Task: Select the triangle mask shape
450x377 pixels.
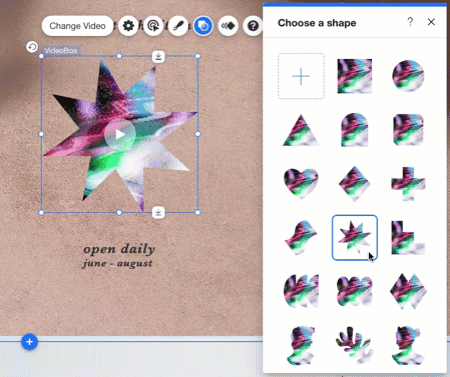Action: tap(301, 130)
